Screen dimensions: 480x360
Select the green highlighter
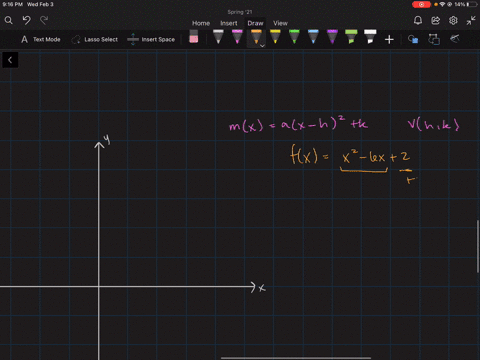coord(351,37)
